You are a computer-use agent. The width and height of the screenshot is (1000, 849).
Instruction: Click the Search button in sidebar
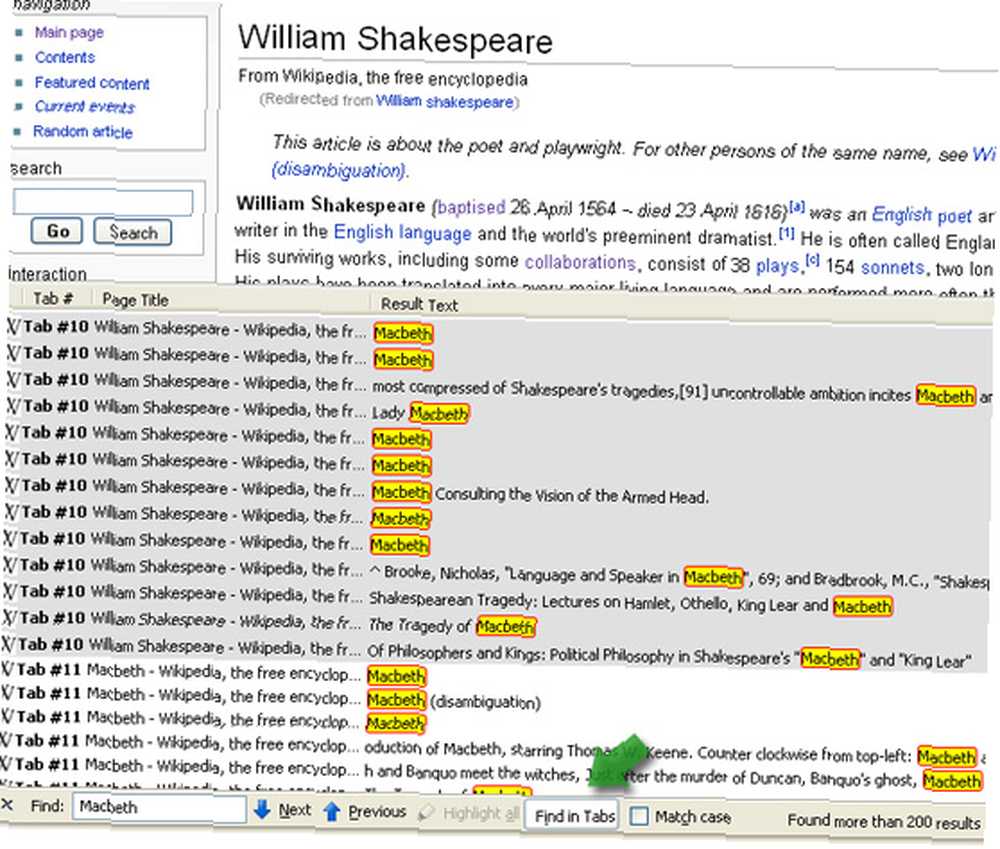pyautogui.click(x=133, y=232)
